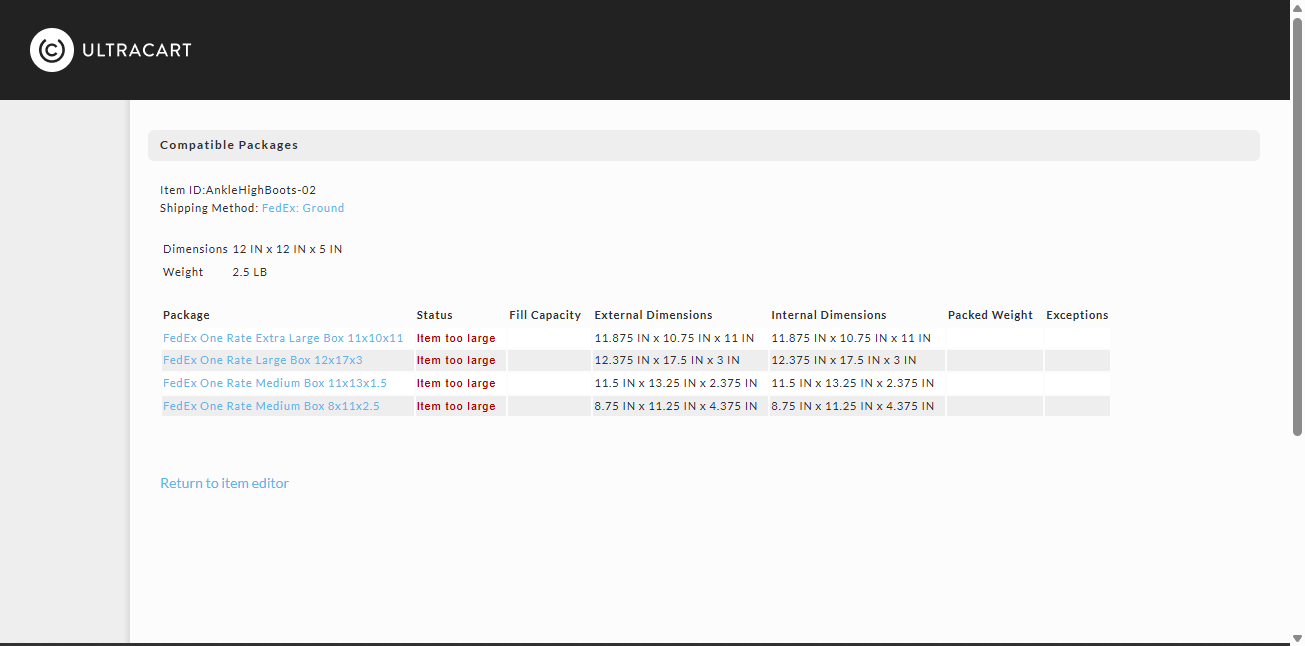Image resolution: width=1305 pixels, height=646 pixels.
Task: Click the Packed Weight column header
Action: (x=990, y=315)
